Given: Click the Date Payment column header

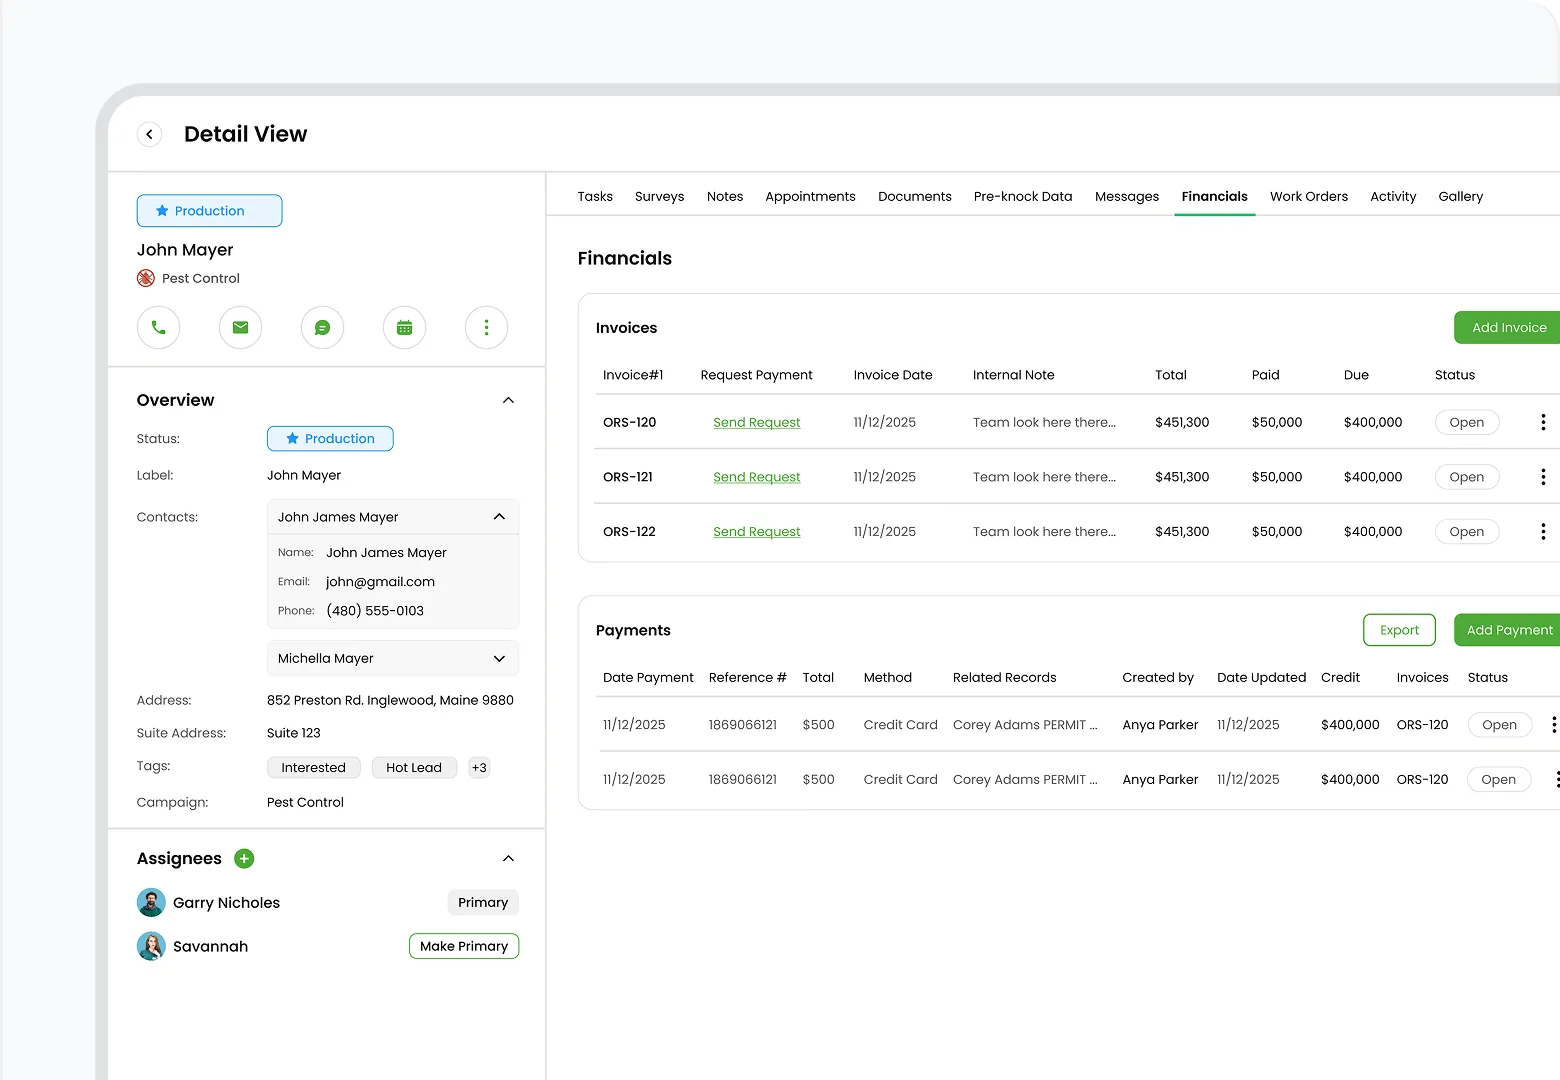Looking at the screenshot, I should 648,677.
